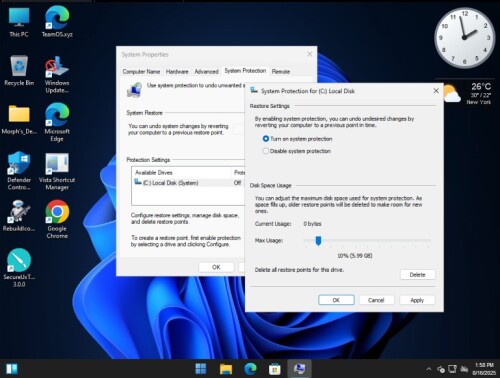Select the Defender Control desktop icon

click(x=19, y=171)
